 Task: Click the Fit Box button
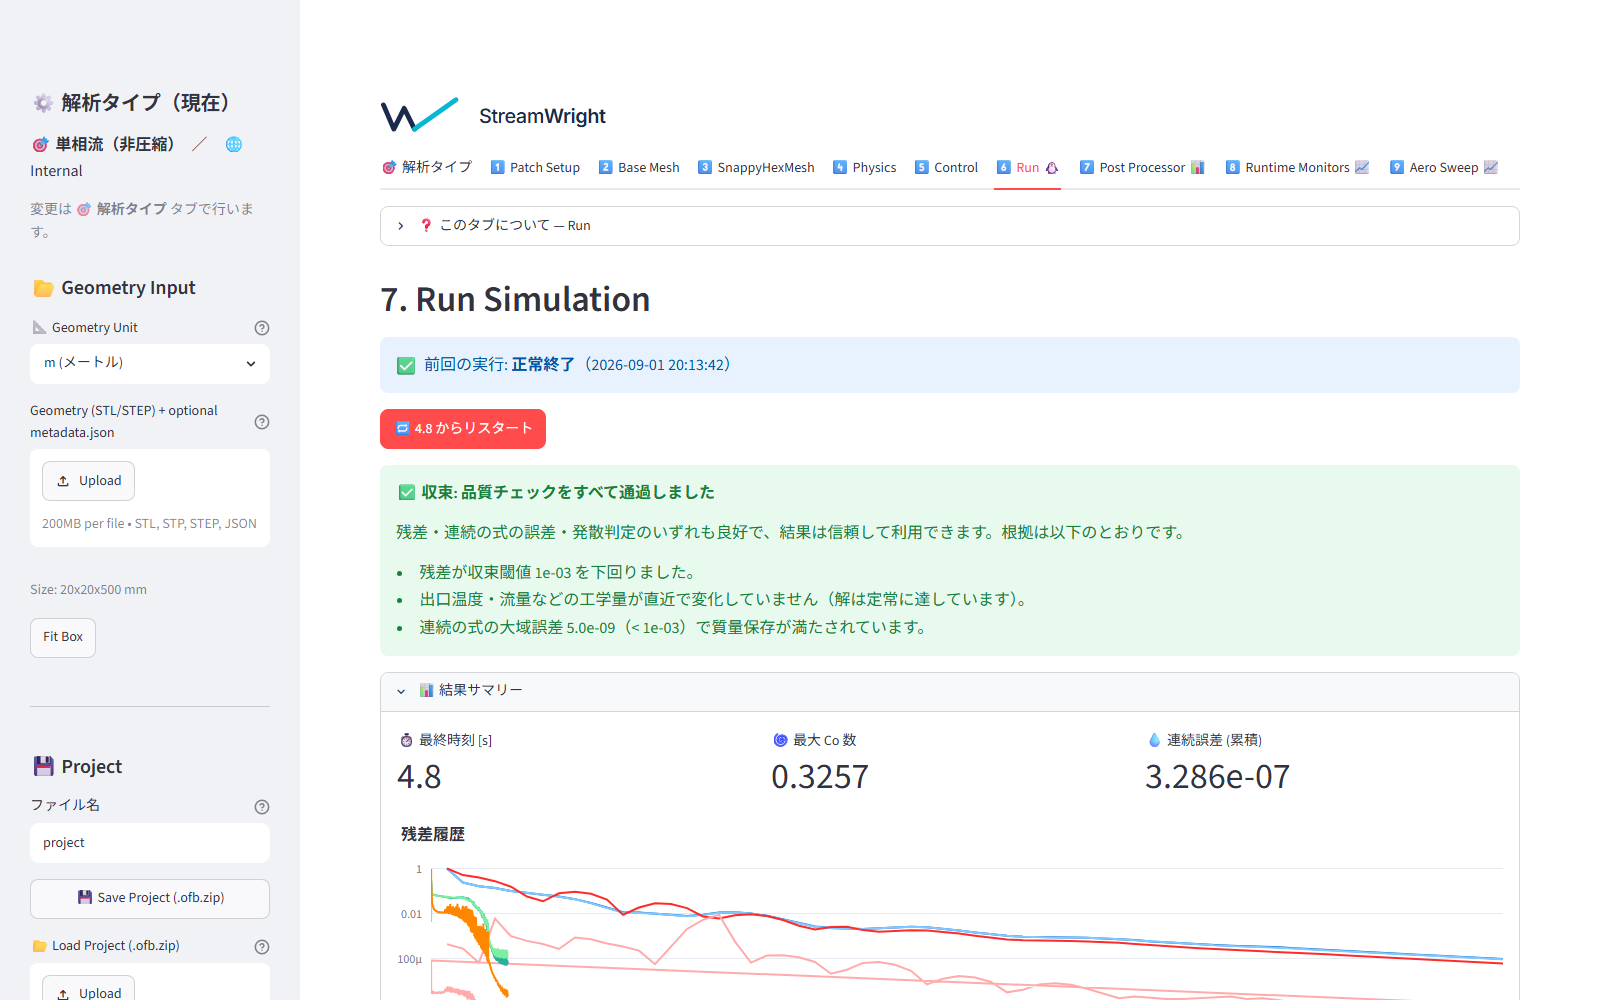[63, 638]
